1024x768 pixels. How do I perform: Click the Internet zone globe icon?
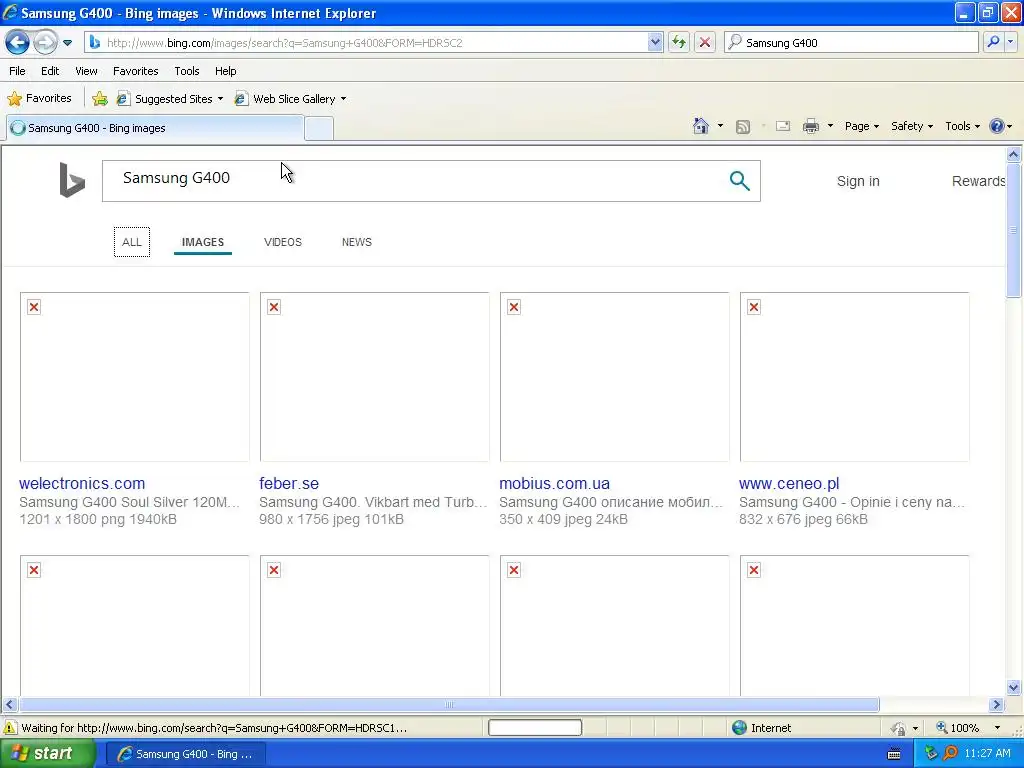click(739, 728)
